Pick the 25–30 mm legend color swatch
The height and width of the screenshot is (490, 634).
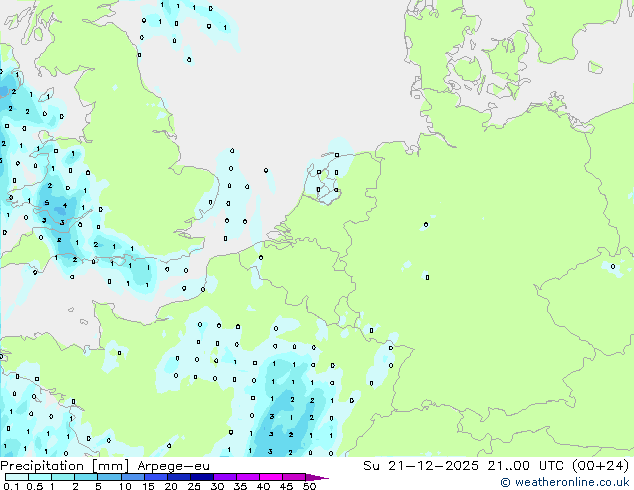point(202,477)
